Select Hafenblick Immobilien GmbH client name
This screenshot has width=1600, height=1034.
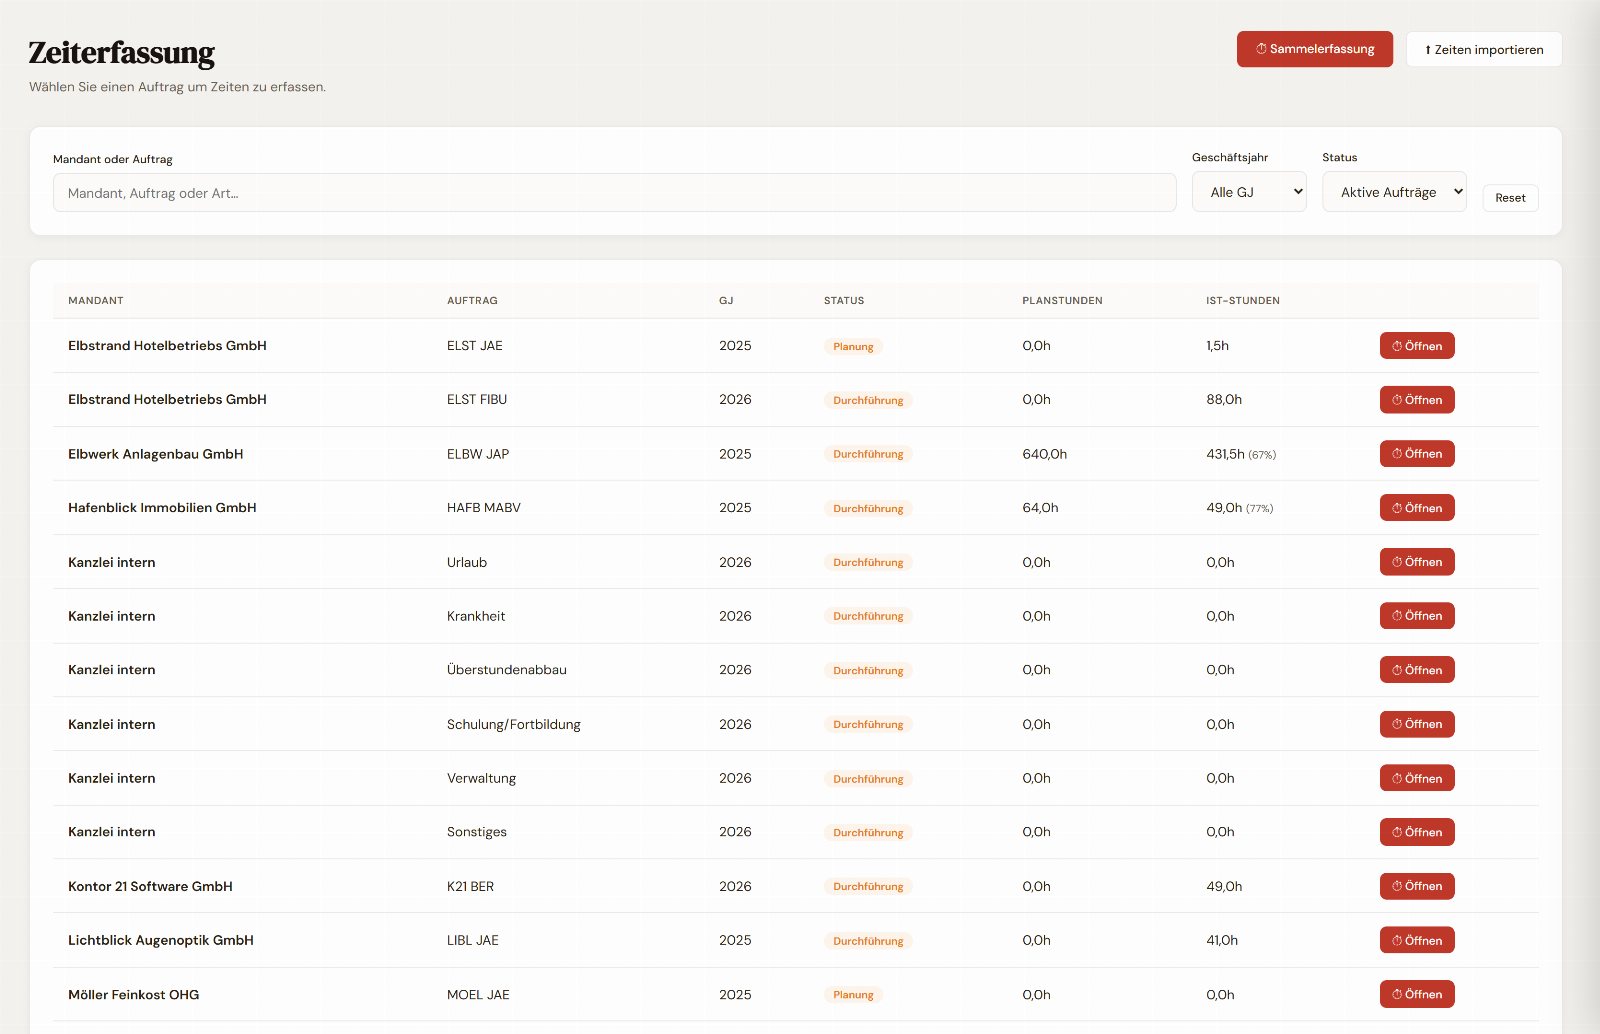162,508
